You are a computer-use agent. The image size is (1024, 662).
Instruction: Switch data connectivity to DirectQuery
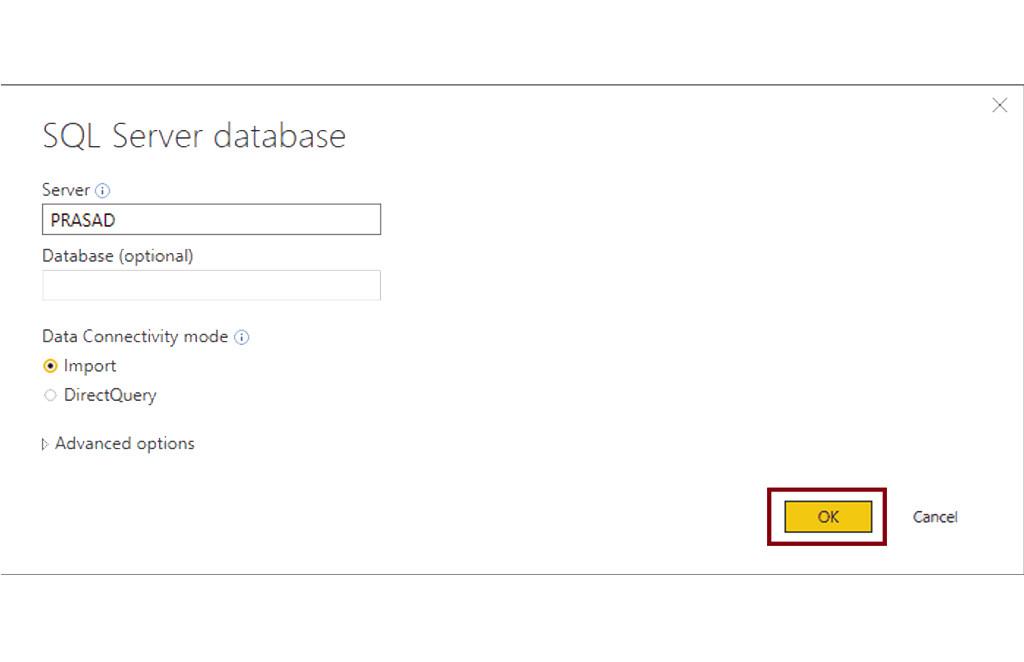51,395
